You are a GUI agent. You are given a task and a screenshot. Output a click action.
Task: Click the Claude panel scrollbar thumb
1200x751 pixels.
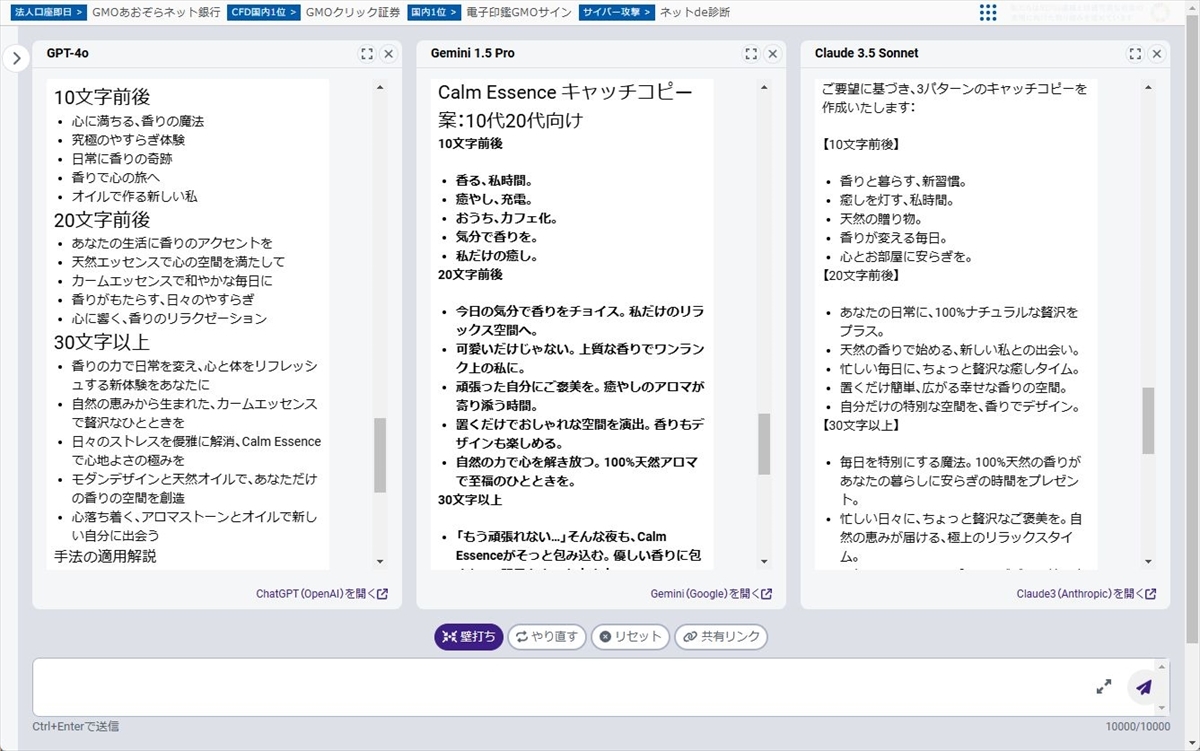pos(1148,421)
